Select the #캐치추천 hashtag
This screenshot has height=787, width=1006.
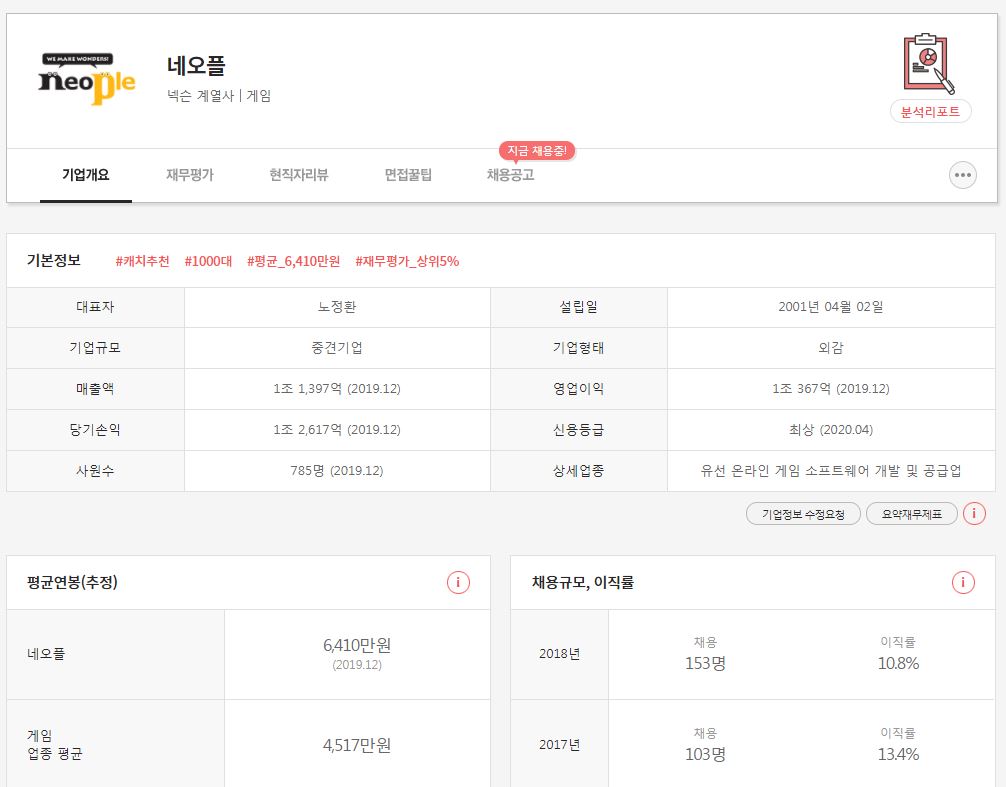tap(142, 261)
